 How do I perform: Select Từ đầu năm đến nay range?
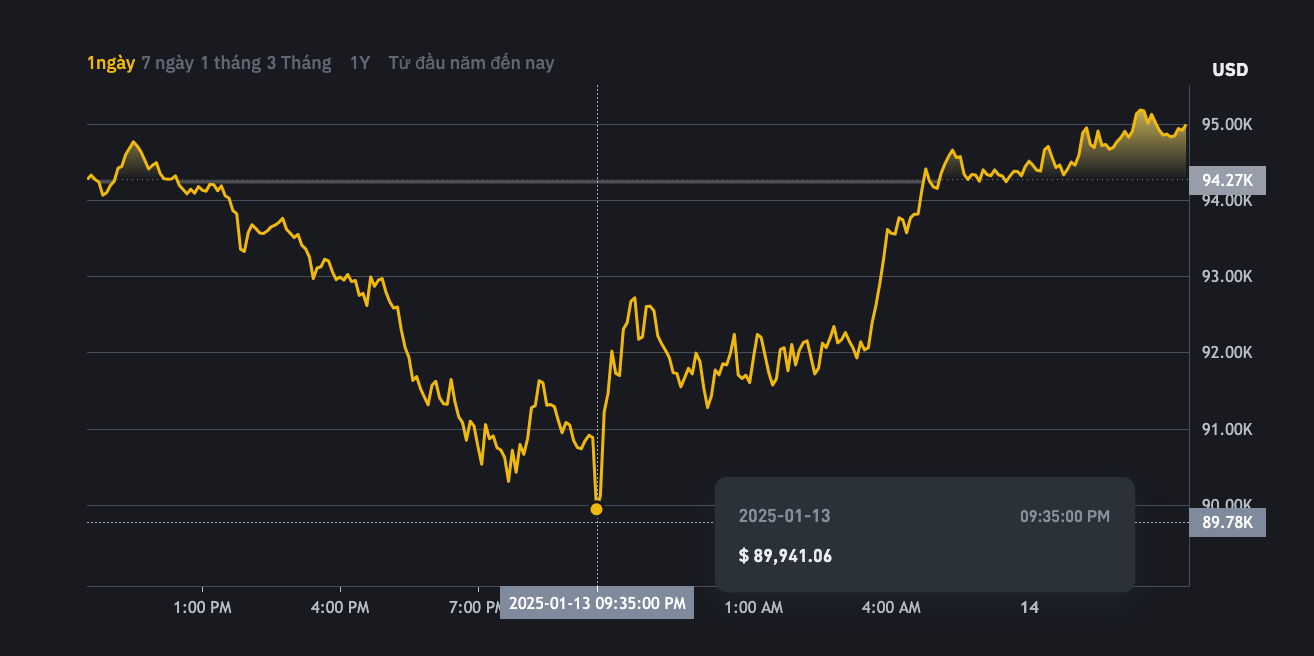point(471,63)
